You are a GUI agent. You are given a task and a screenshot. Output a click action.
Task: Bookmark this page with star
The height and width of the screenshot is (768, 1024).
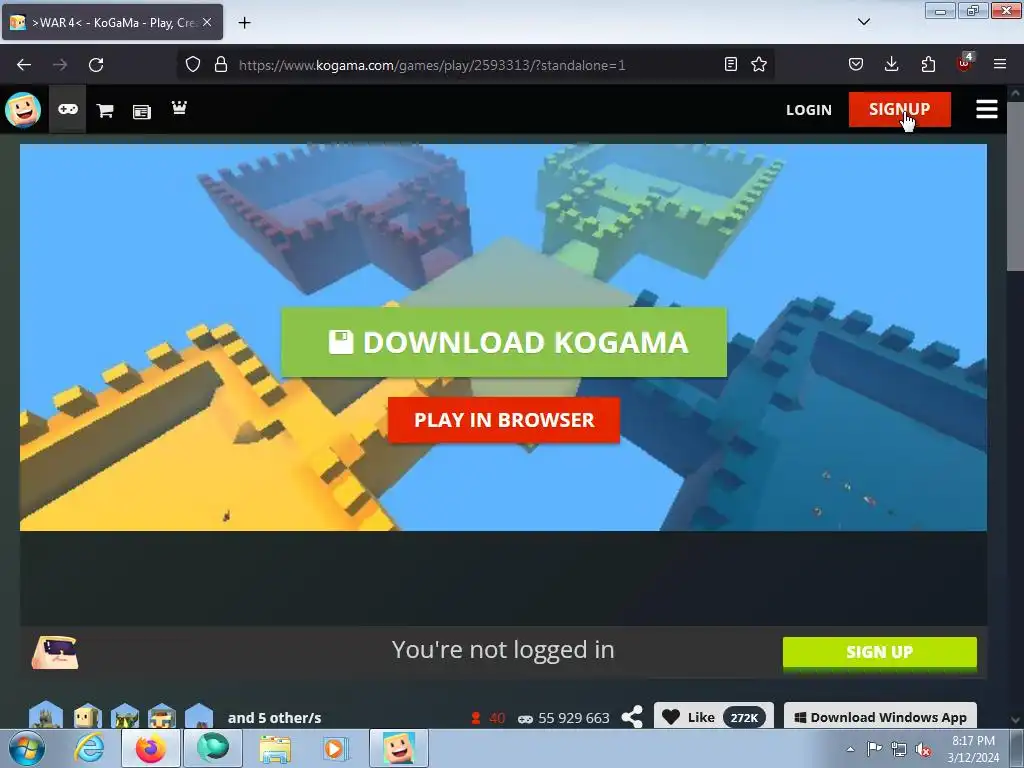coord(759,64)
